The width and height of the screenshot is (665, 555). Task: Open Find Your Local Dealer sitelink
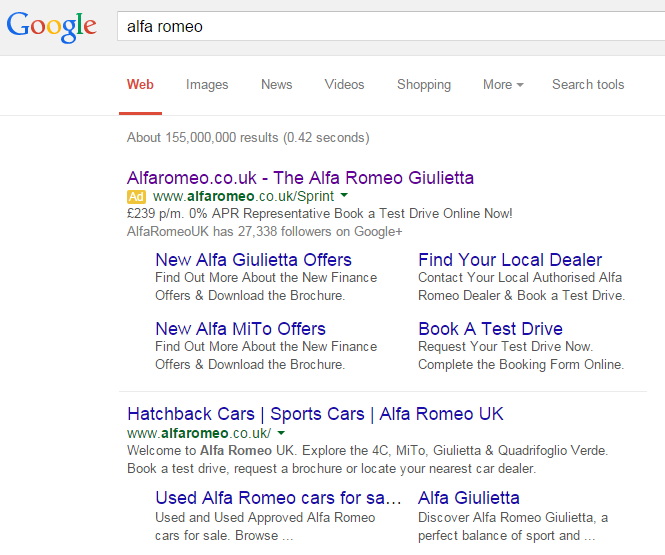pos(510,259)
